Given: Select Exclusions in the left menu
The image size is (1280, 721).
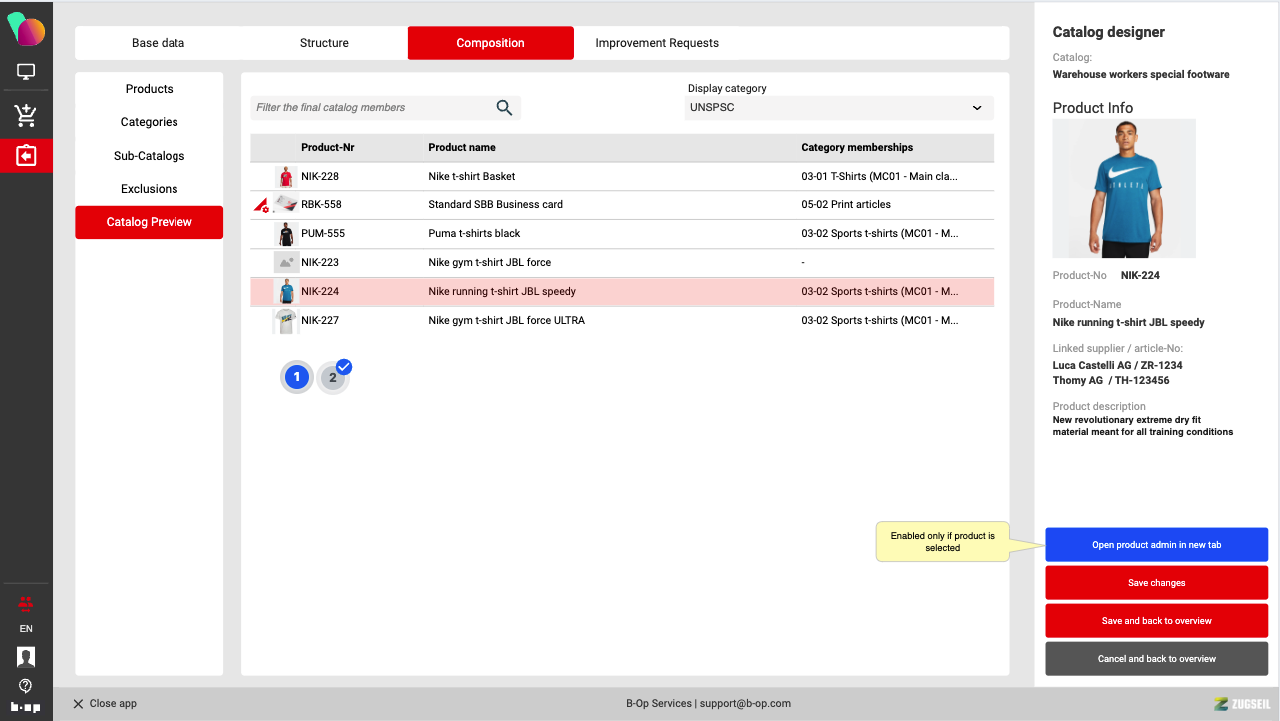Looking at the screenshot, I should tap(149, 189).
